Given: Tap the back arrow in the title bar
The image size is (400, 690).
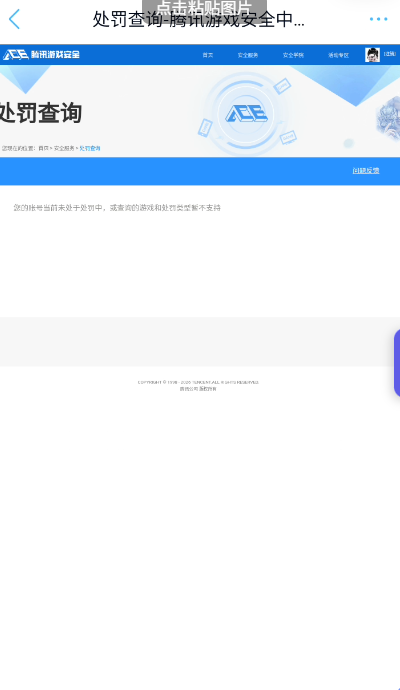Looking at the screenshot, I should (14, 19).
